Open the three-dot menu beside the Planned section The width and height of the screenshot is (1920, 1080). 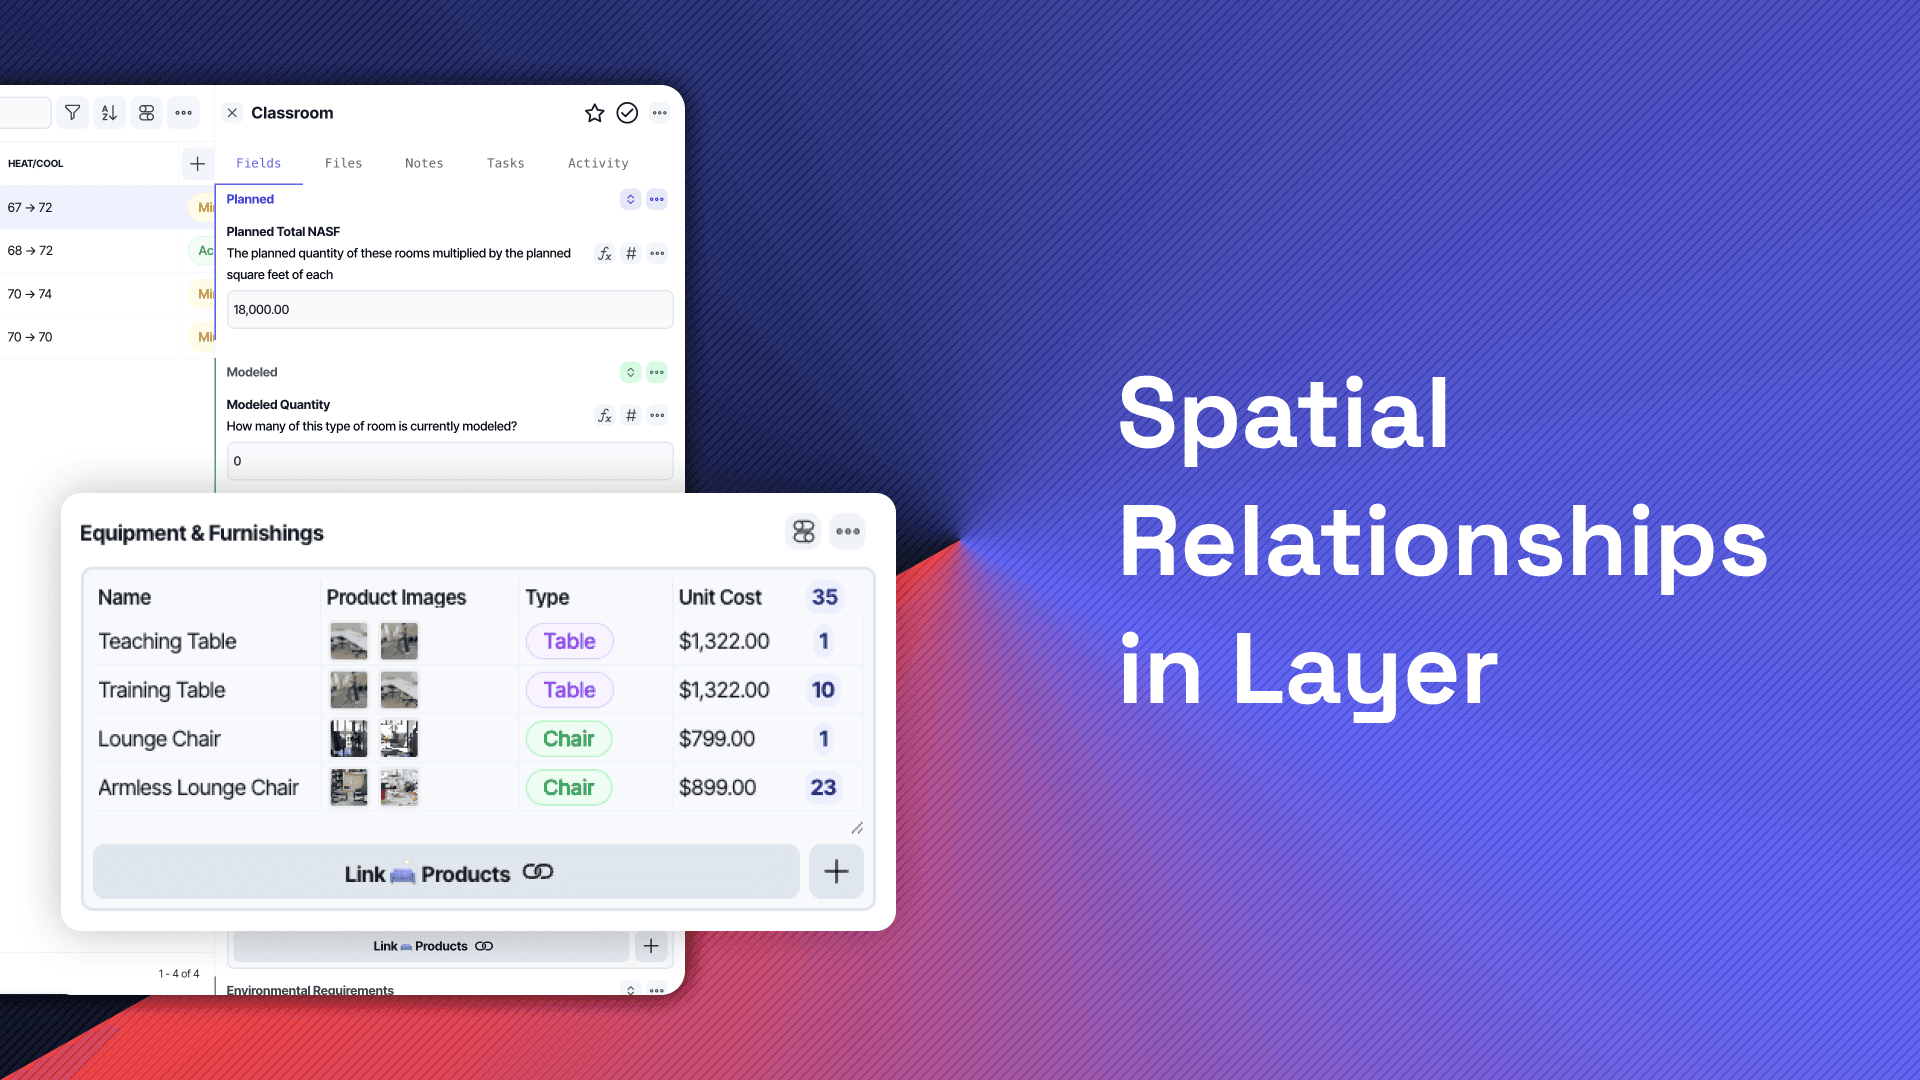657,199
